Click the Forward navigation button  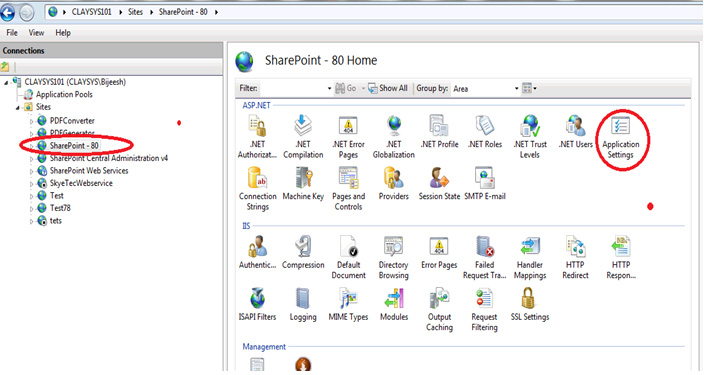(x=26, y=13)
